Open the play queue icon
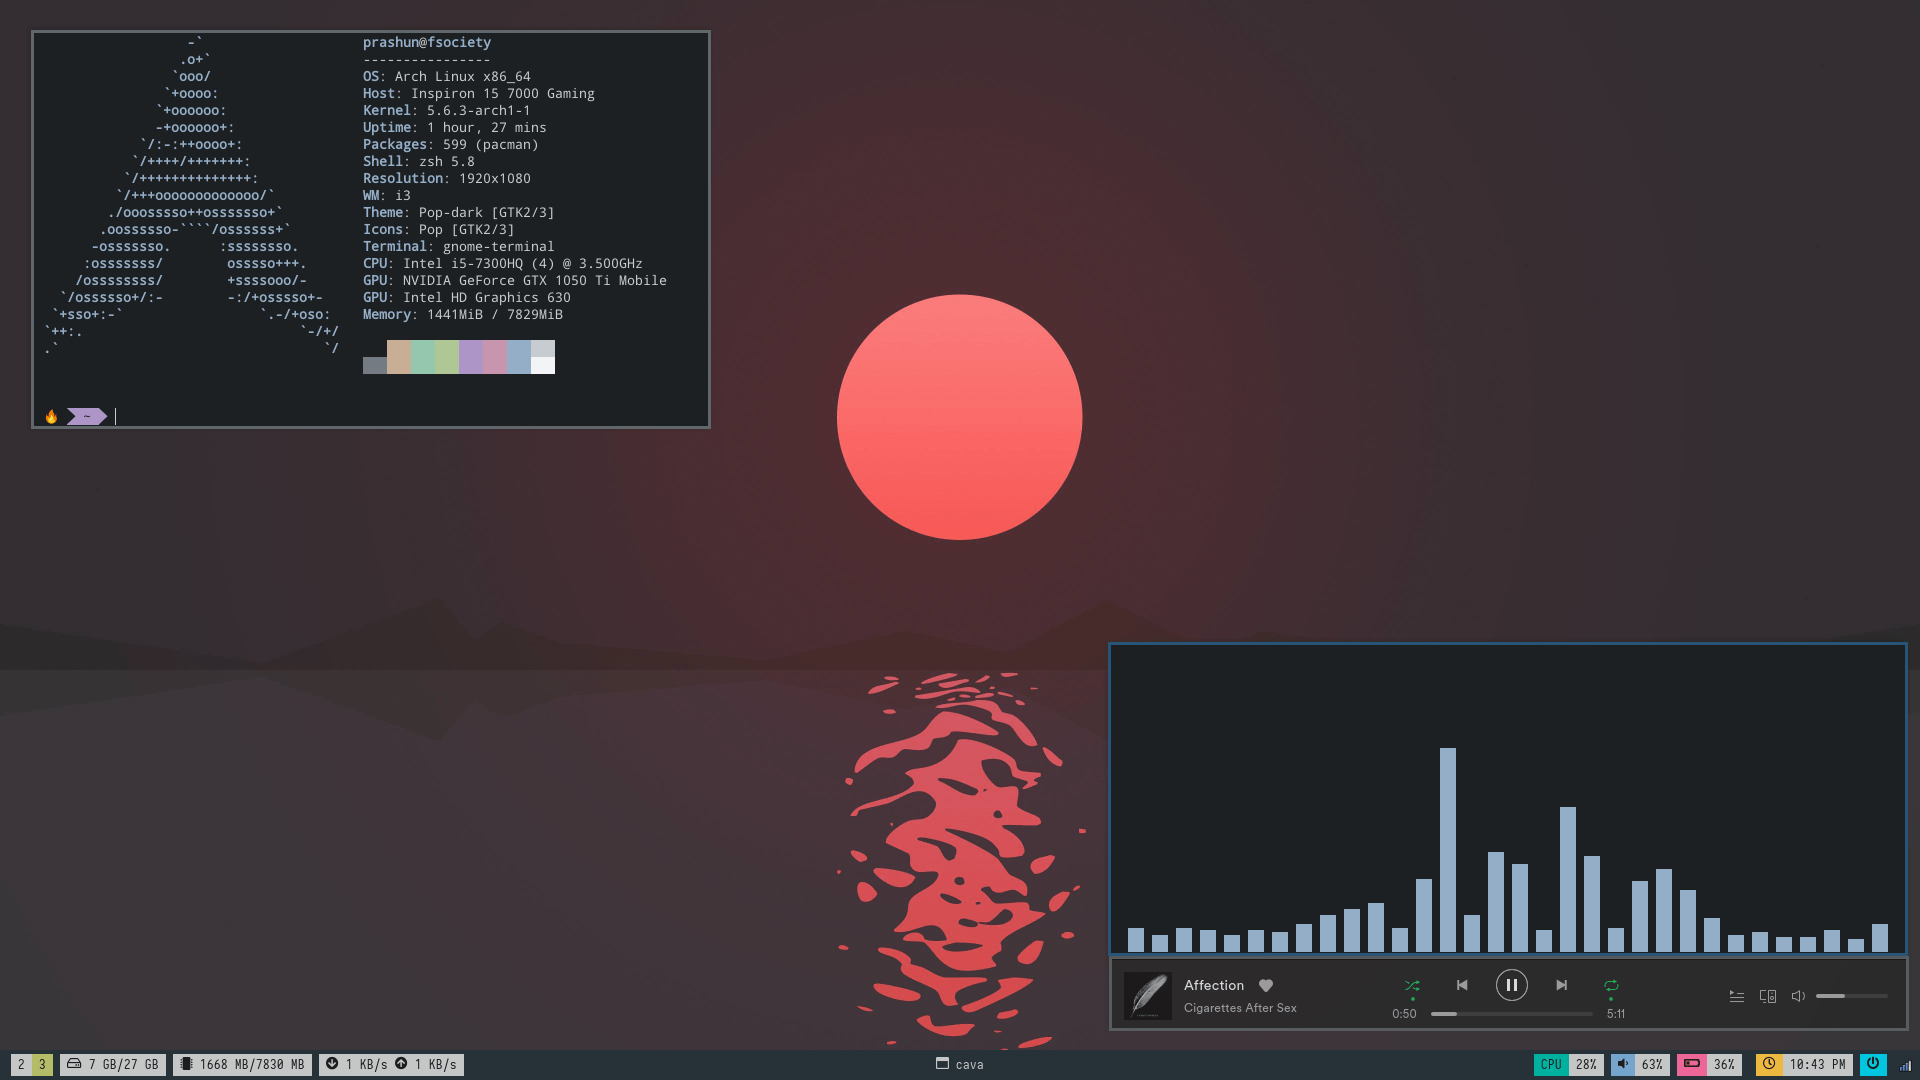The image size is (1920, 1080). [x=1737, y=996]
